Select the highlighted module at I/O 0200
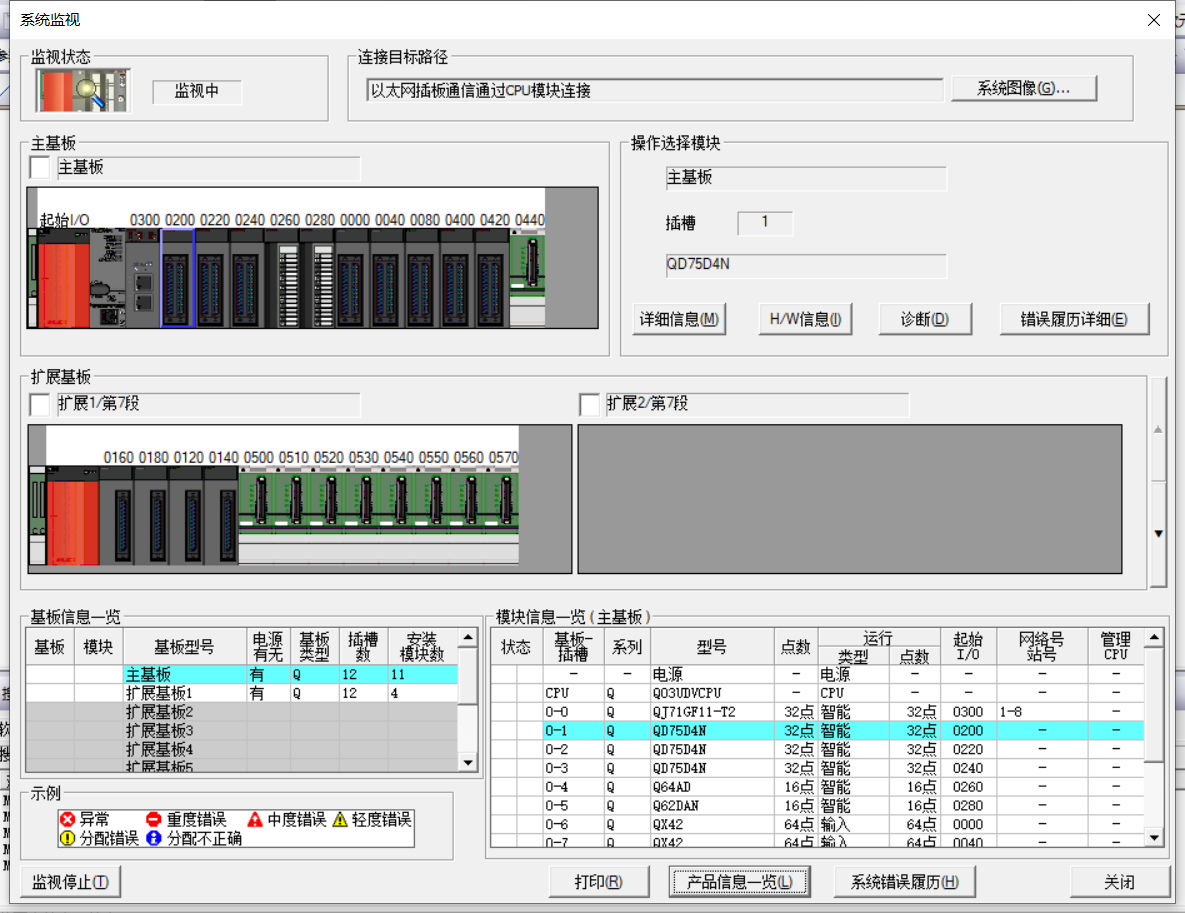The image size is (1185, 913). coord(177,277)
